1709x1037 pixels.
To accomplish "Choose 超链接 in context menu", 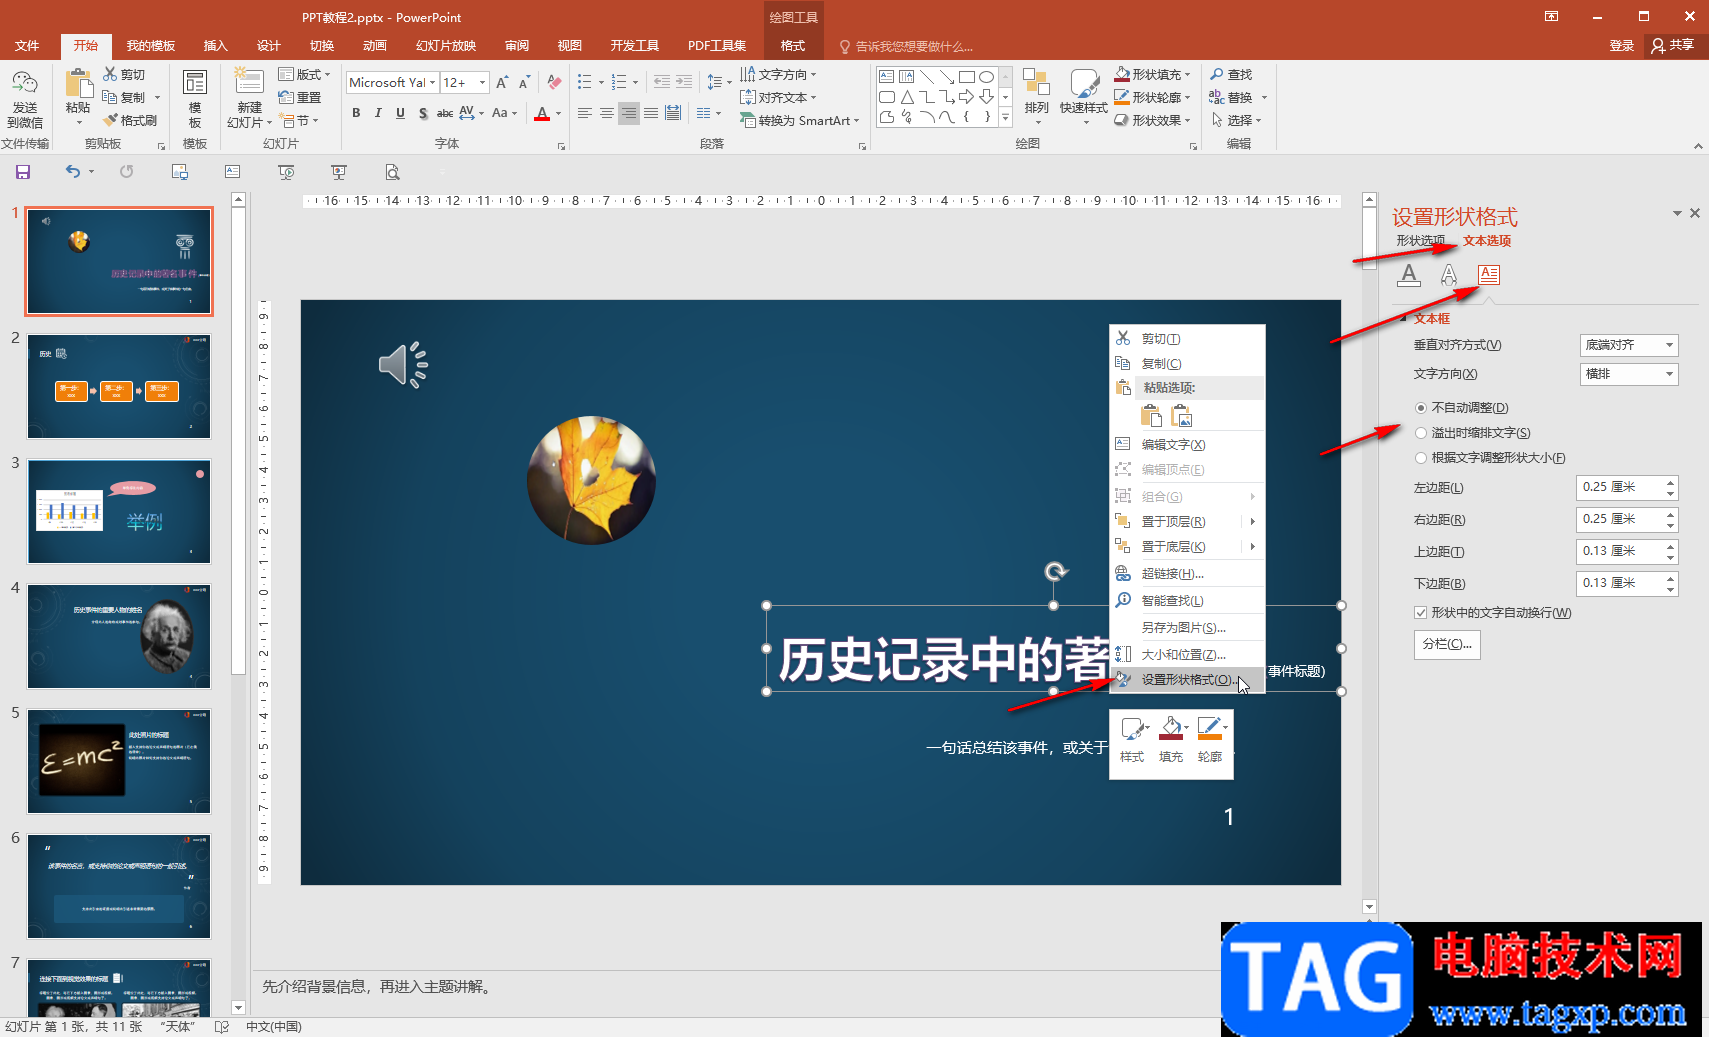I will tap(1188, 574).
